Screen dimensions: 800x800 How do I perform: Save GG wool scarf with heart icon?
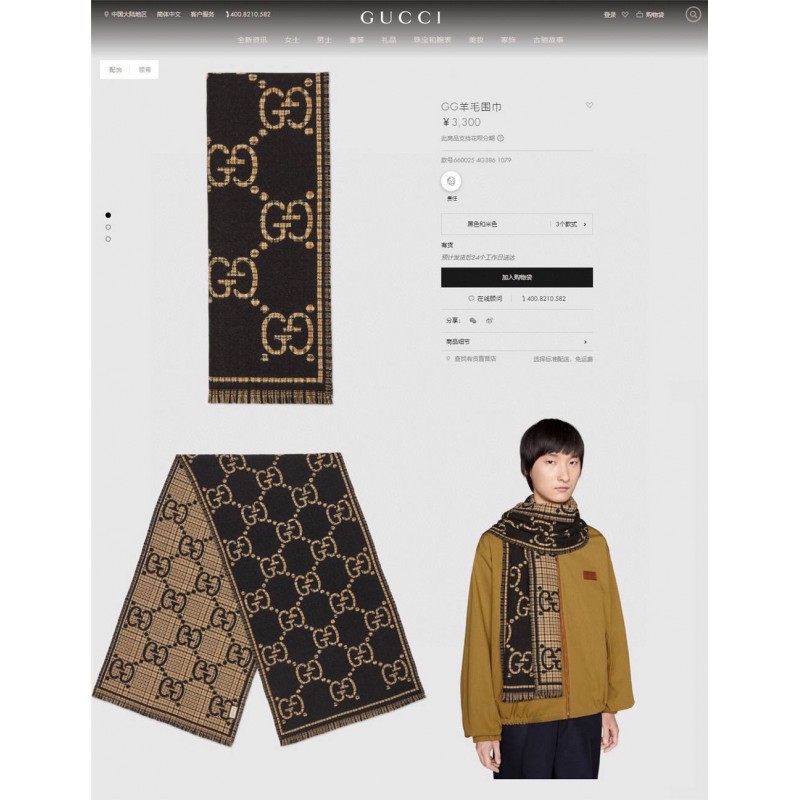point(589,105)
